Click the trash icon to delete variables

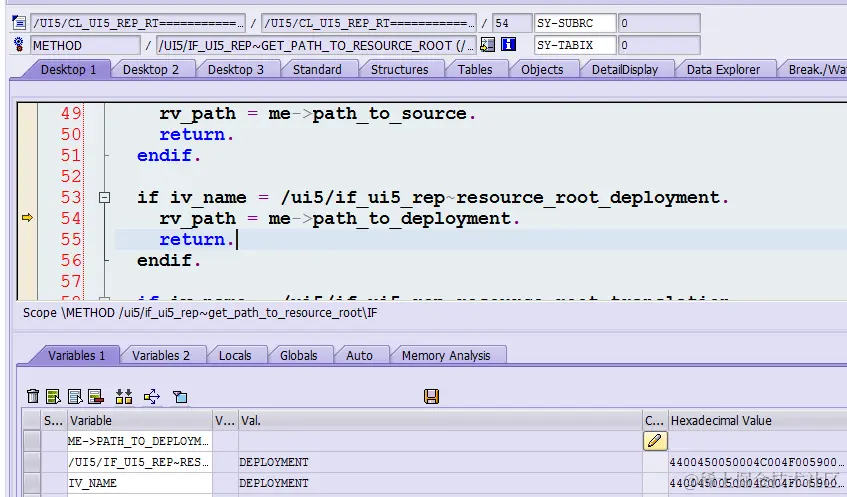tap(32, 397)
